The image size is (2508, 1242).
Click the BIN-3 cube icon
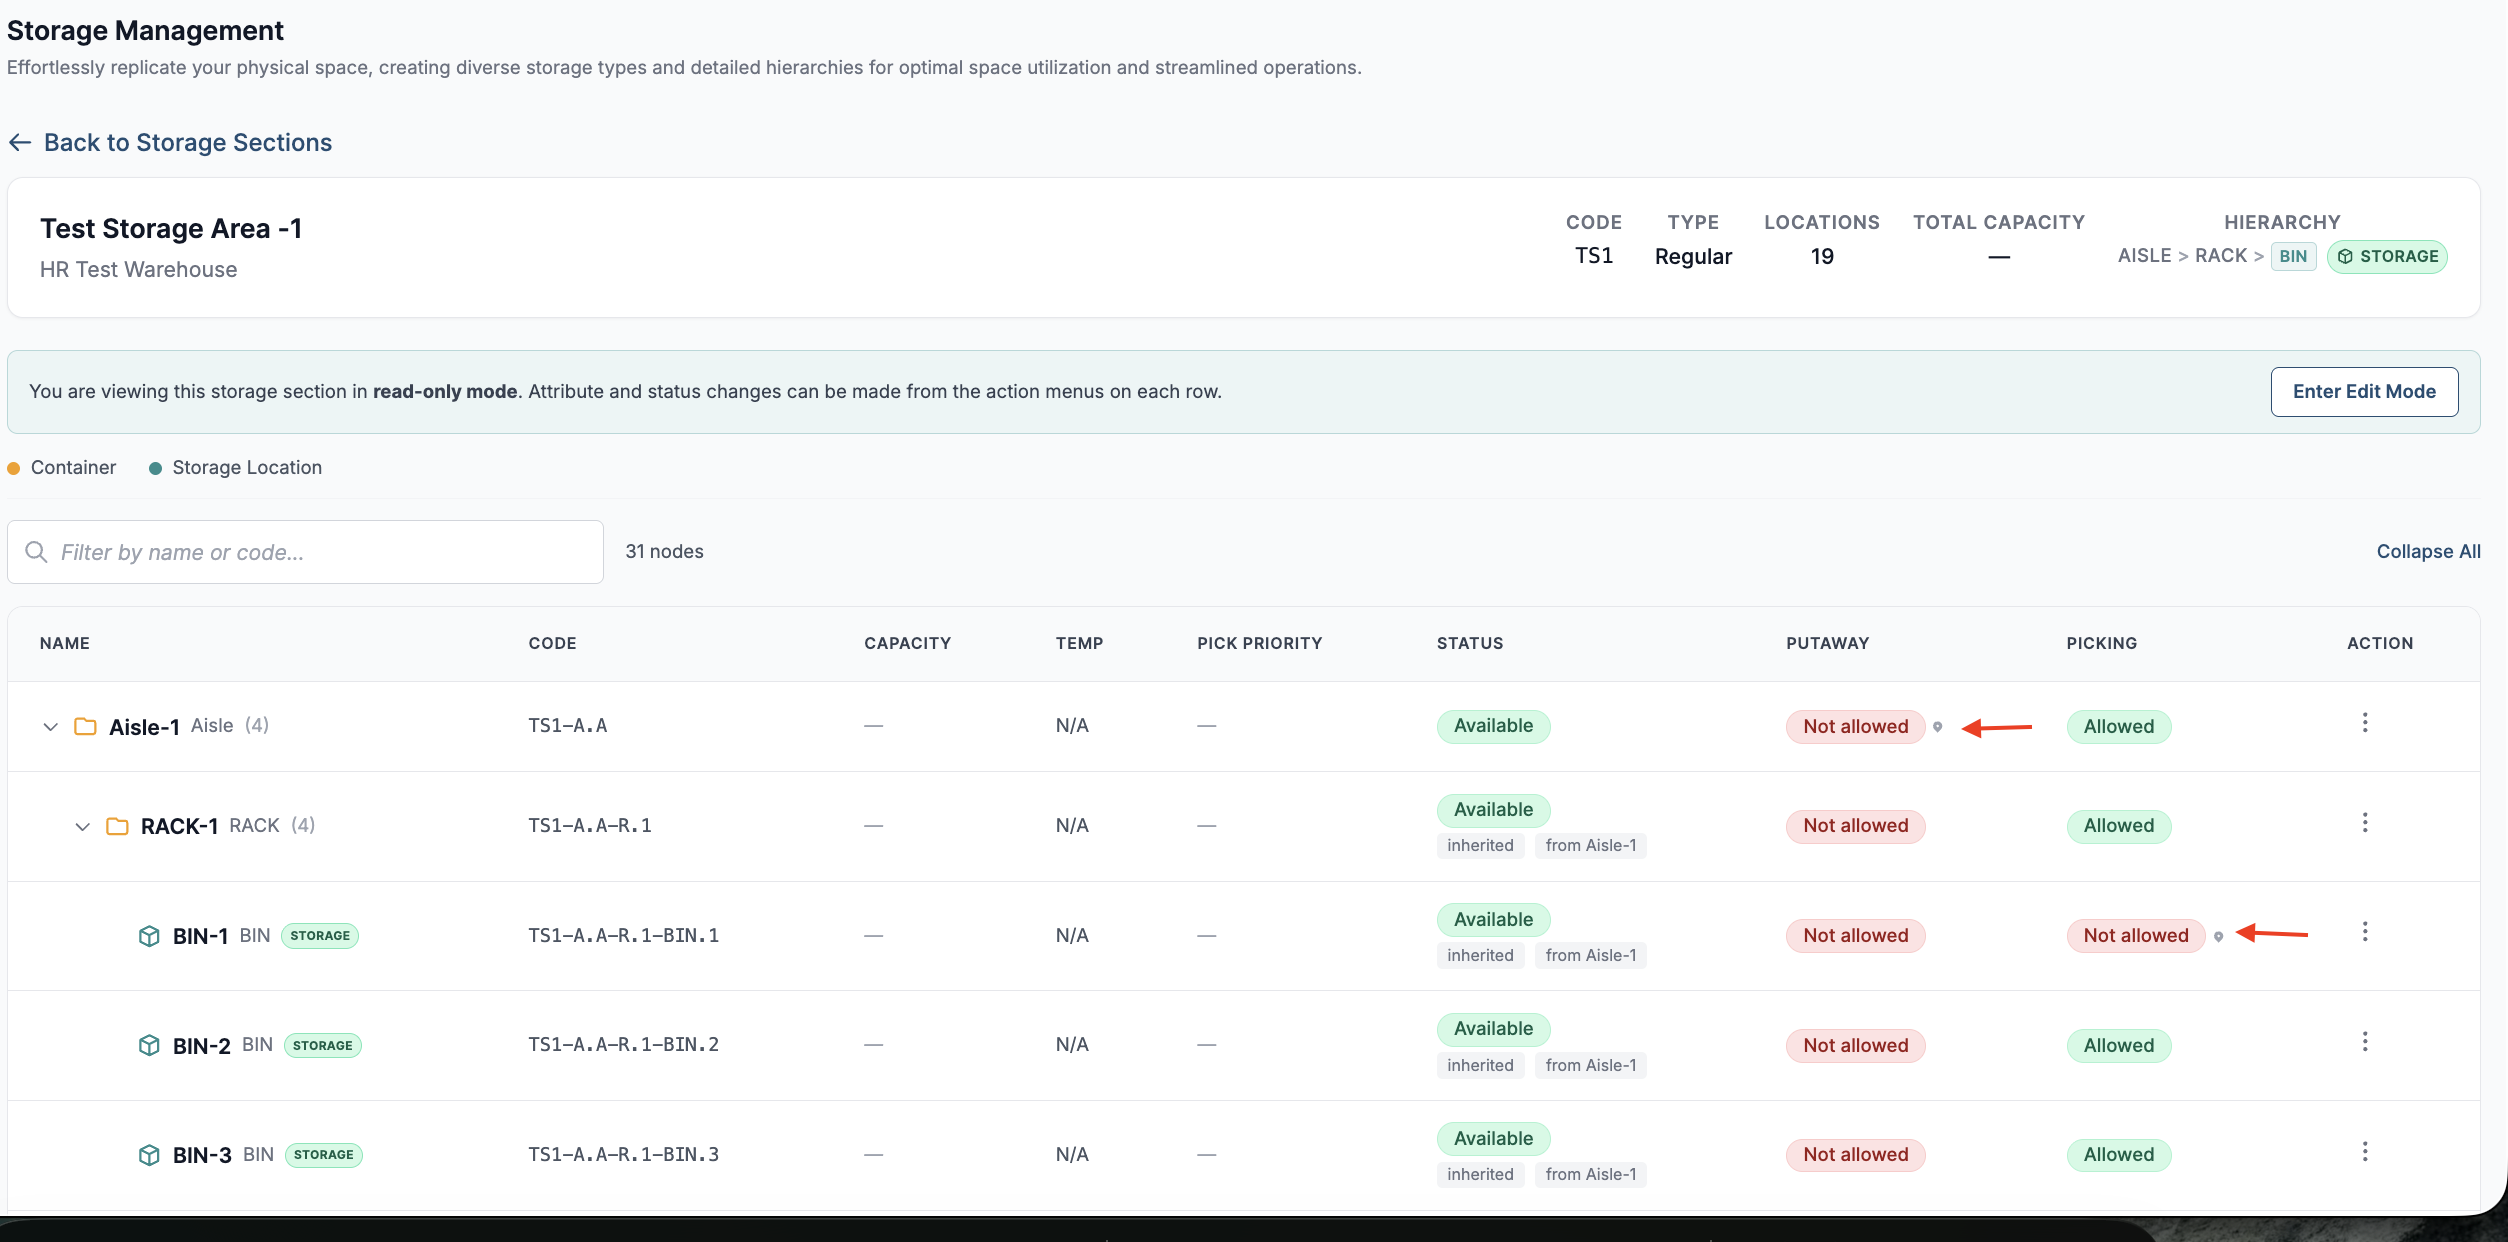(149, 1155)
